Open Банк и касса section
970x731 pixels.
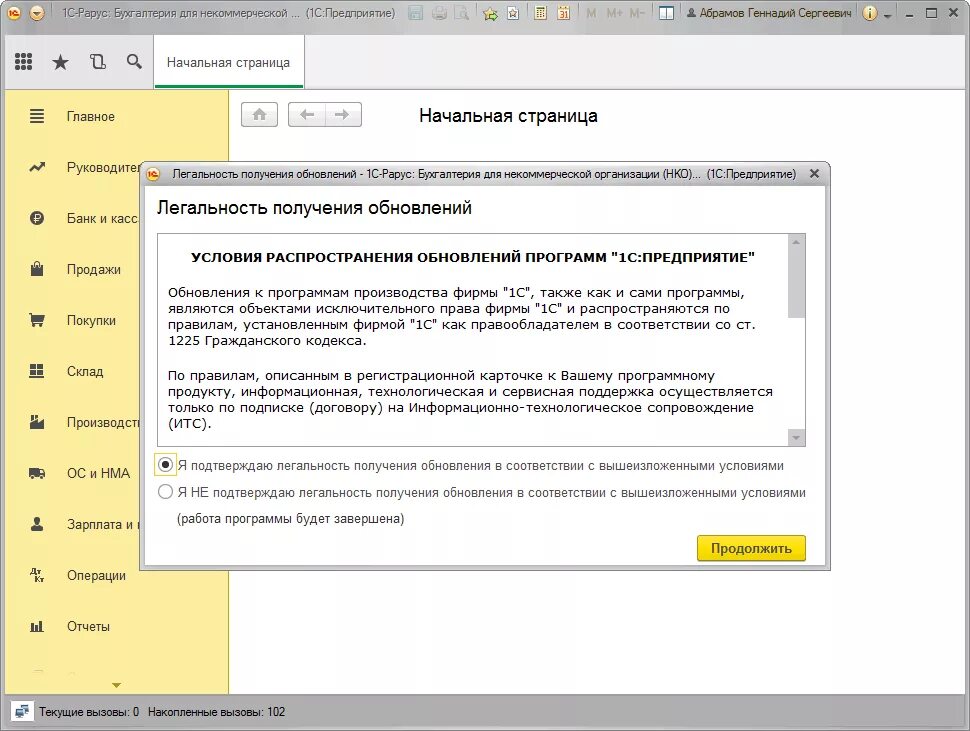(103, 218)
